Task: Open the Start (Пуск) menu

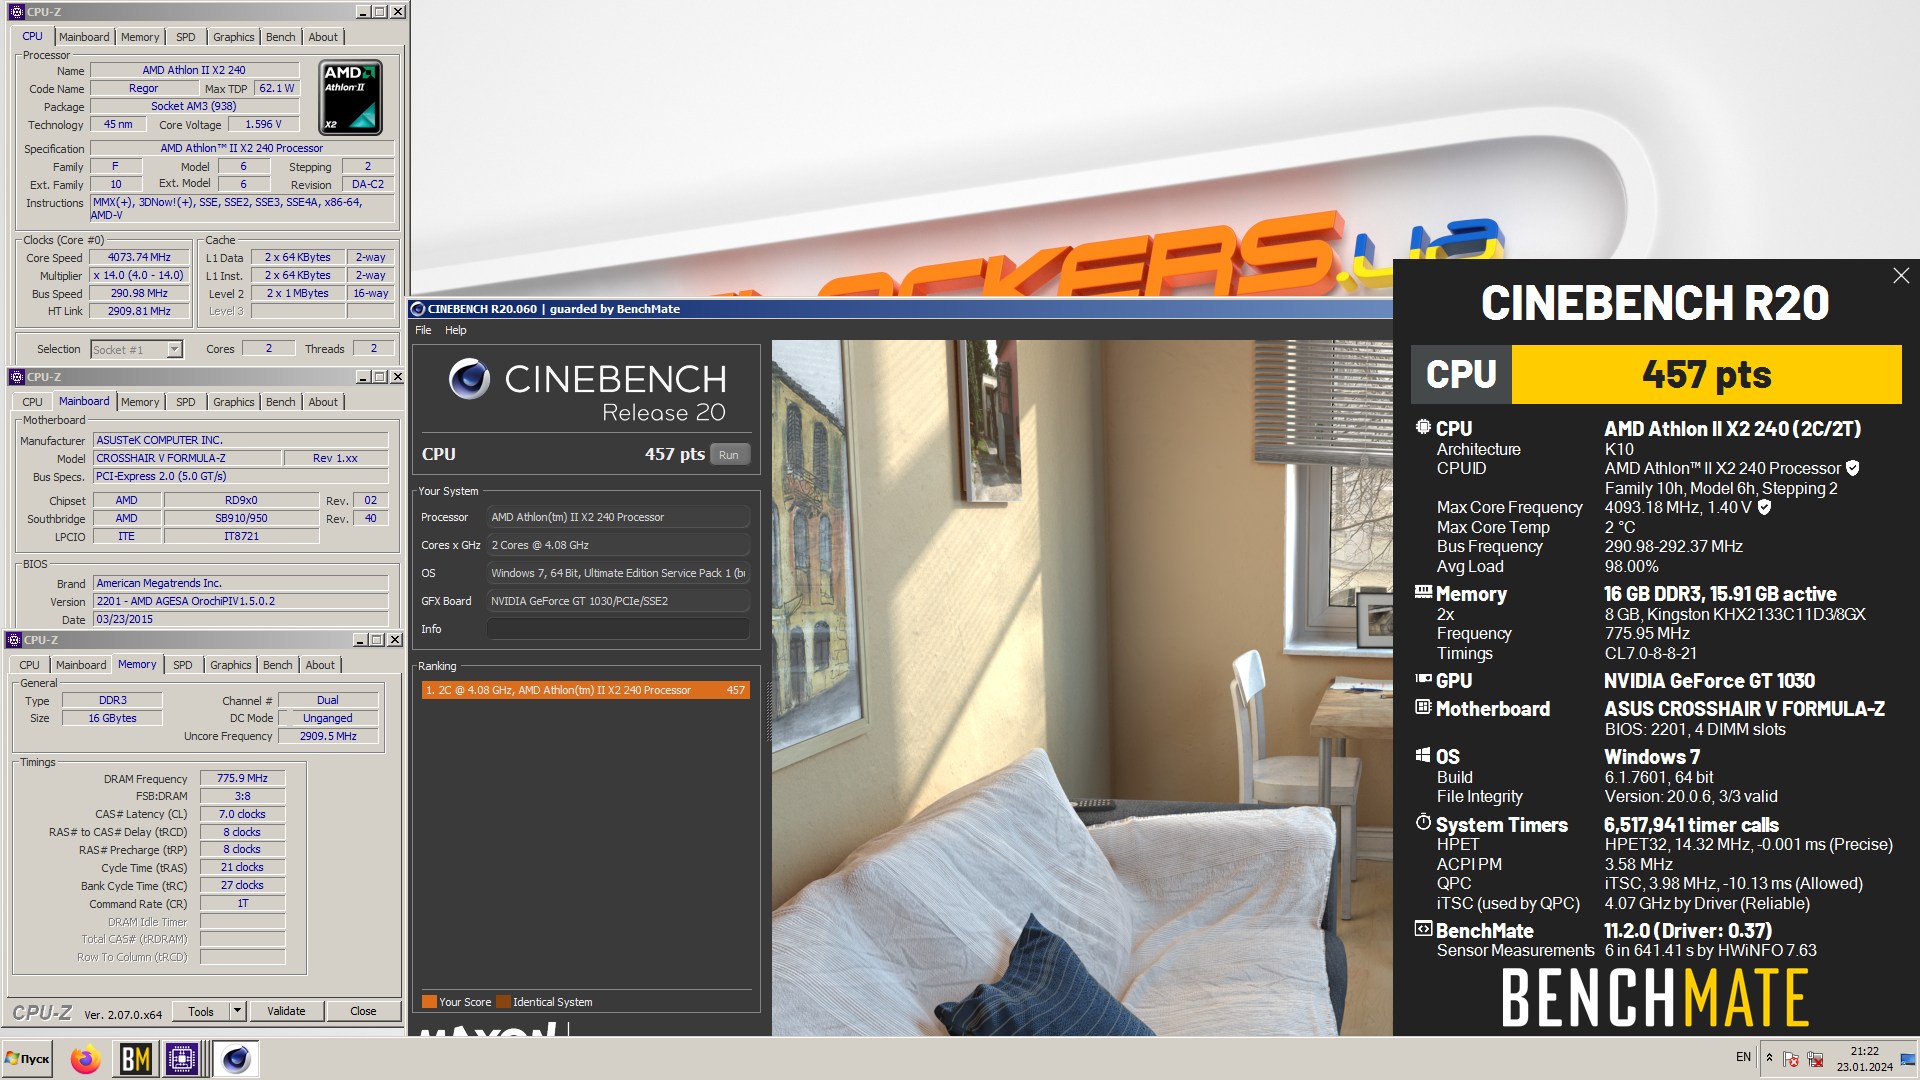Action: [x=28, y=1059]
